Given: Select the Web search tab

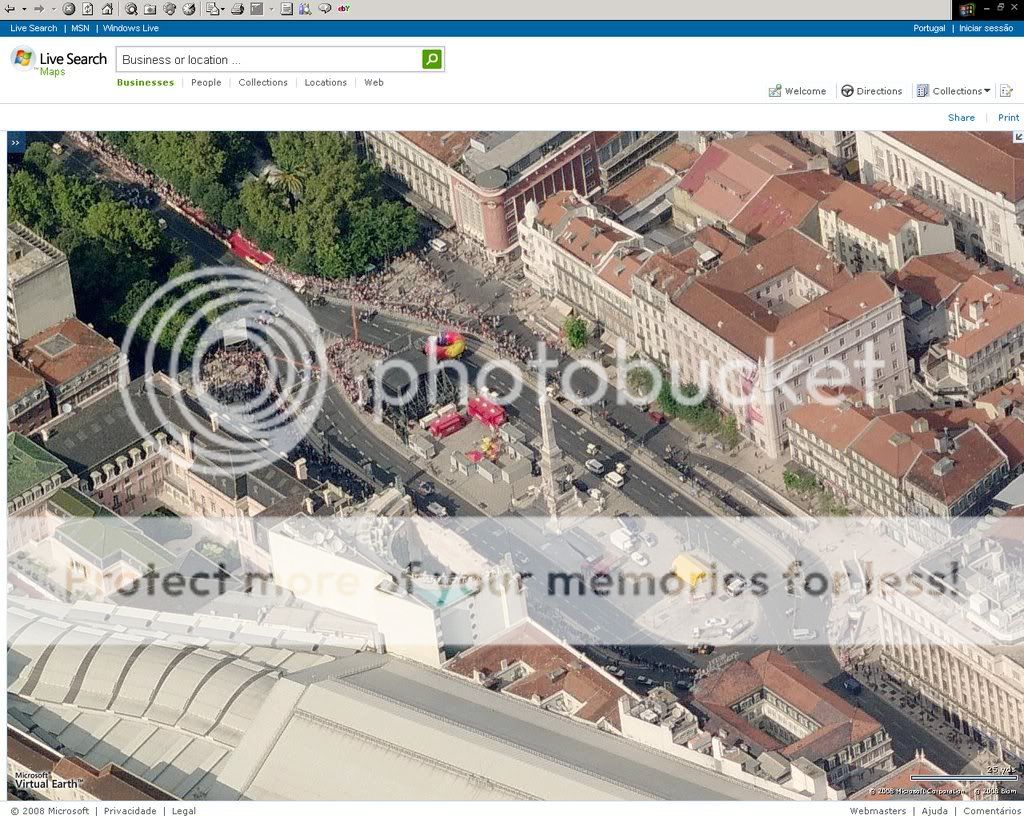Looking at the screenshot, I should (x=374, y=82).
